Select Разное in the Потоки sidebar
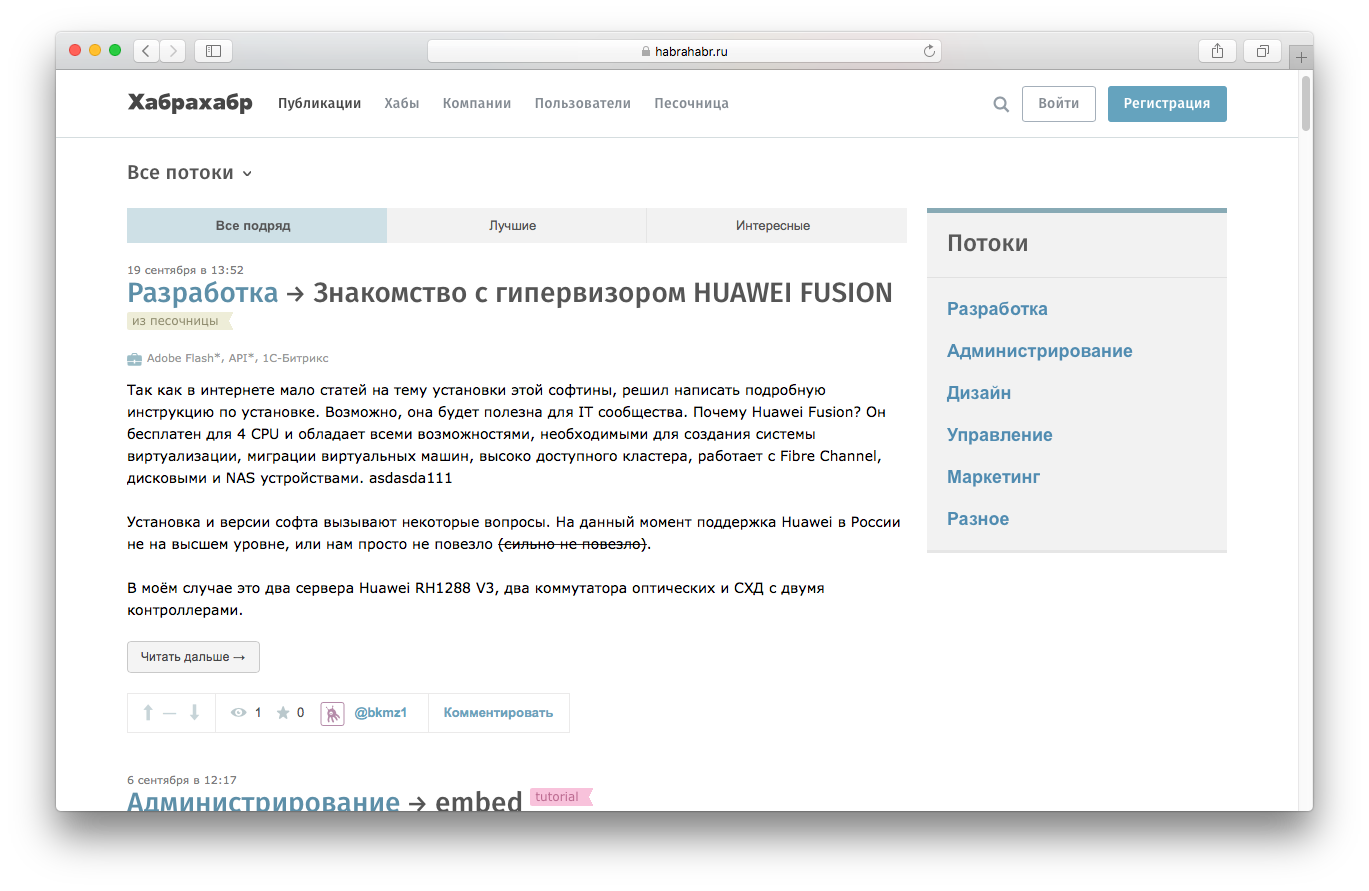 tap(978, 519)
